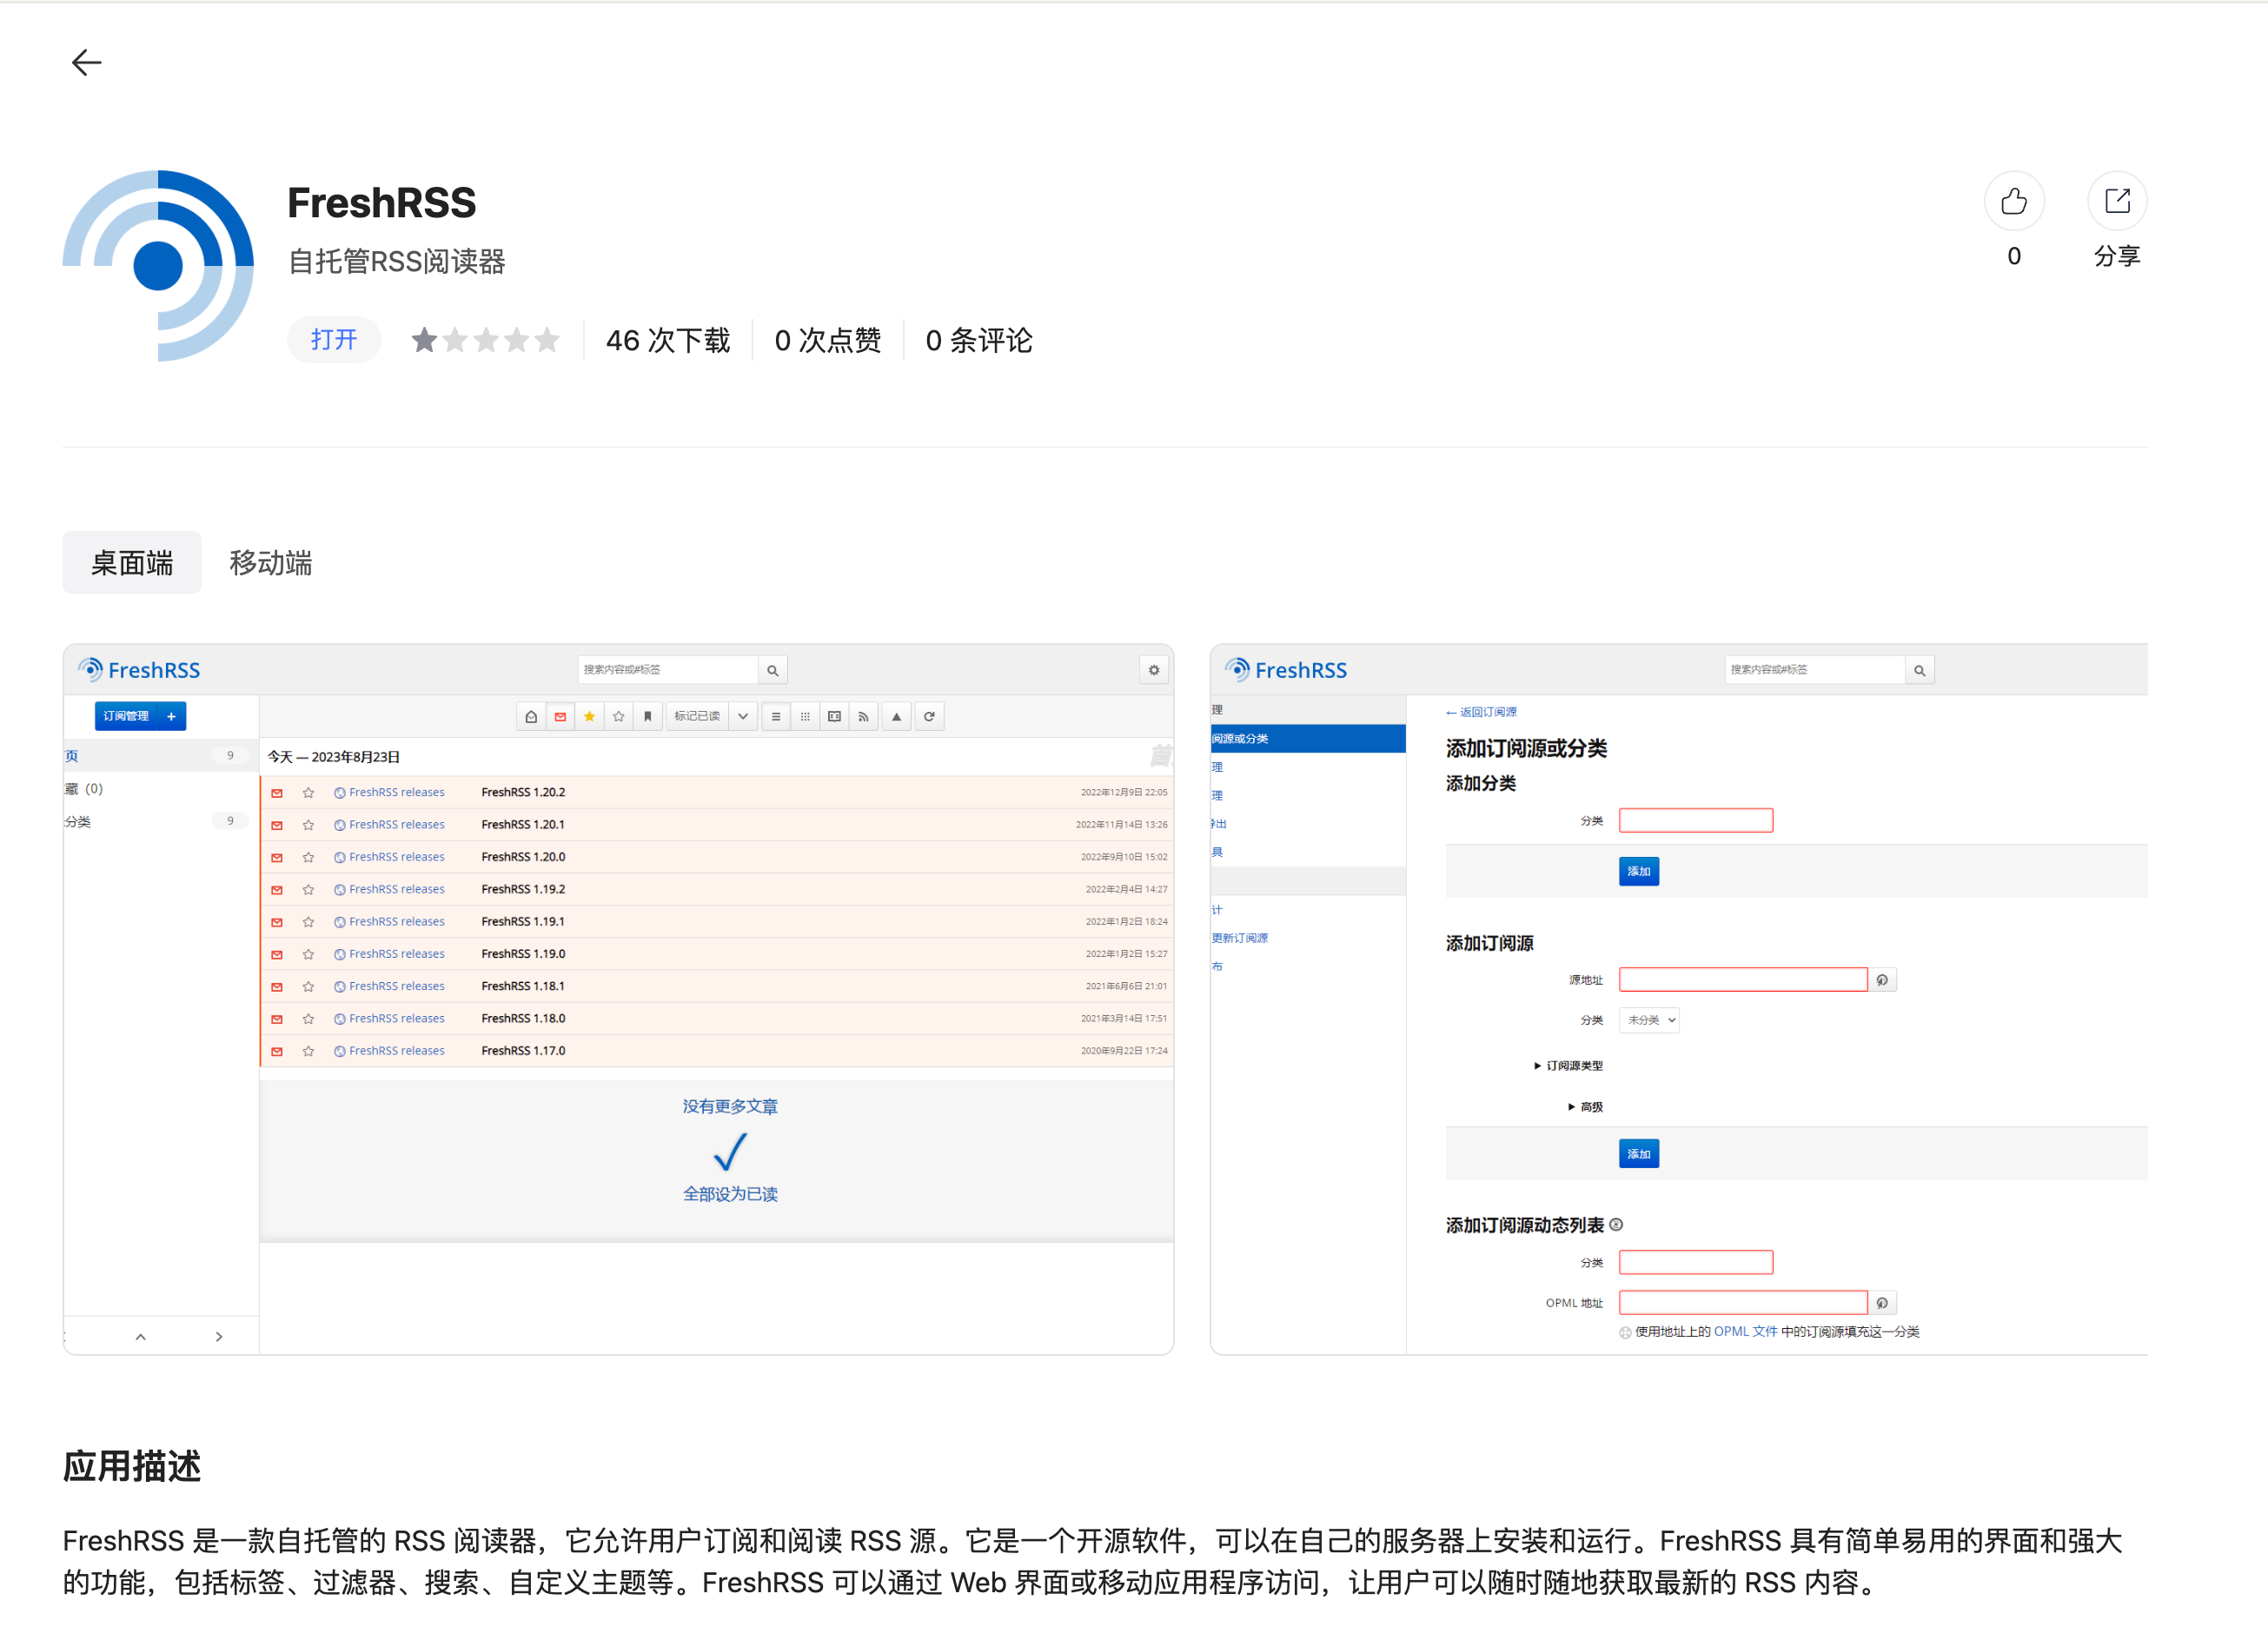
Task: Click the share (分享) icon
Action: 2117,201
